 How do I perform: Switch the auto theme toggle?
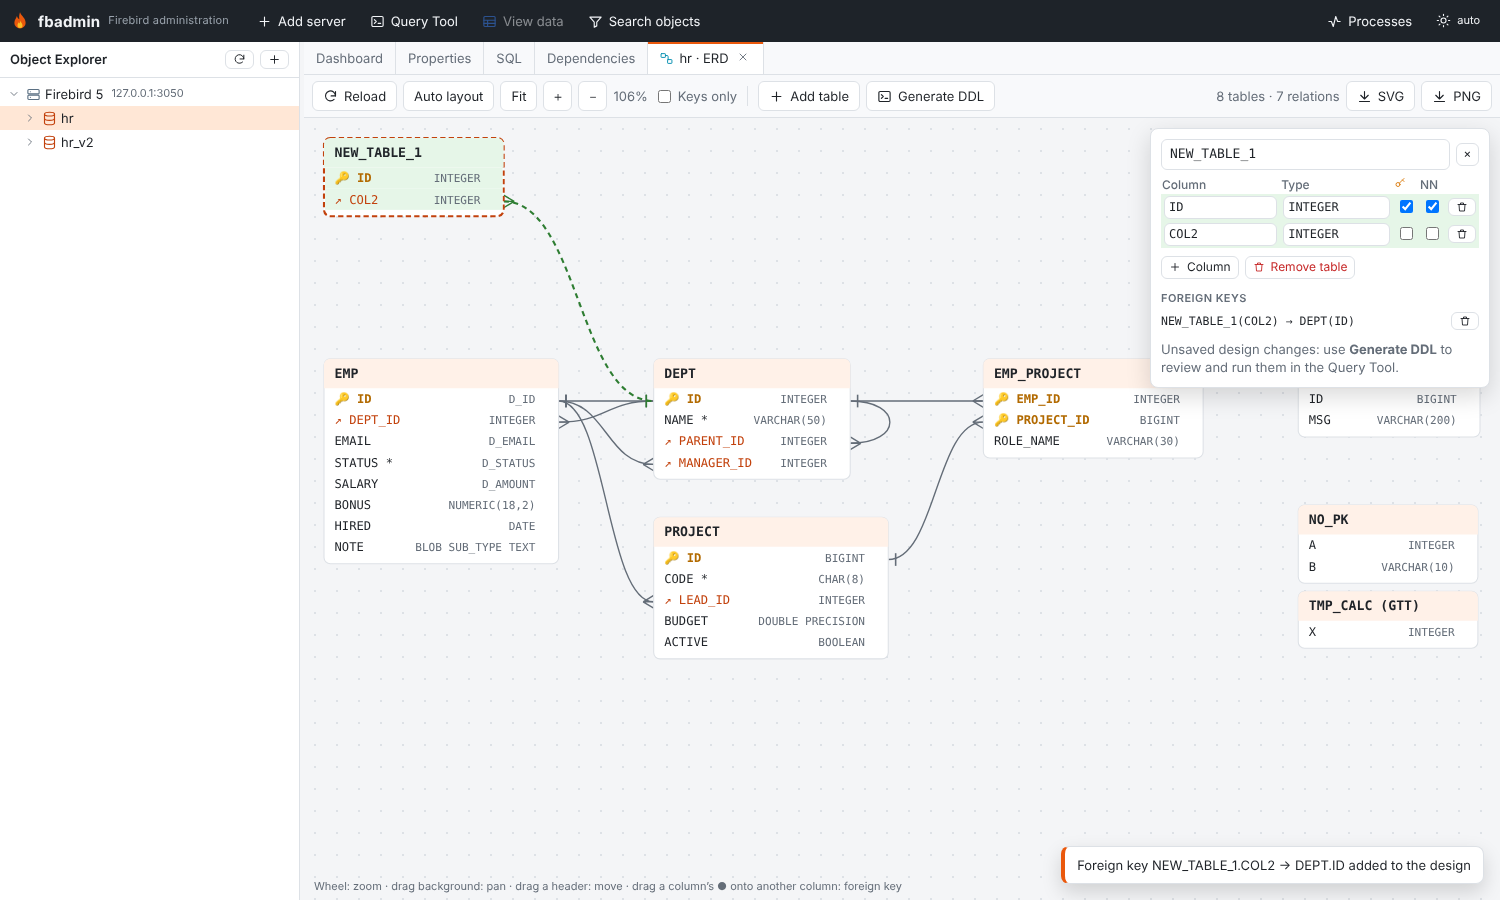click(1458, 20)
